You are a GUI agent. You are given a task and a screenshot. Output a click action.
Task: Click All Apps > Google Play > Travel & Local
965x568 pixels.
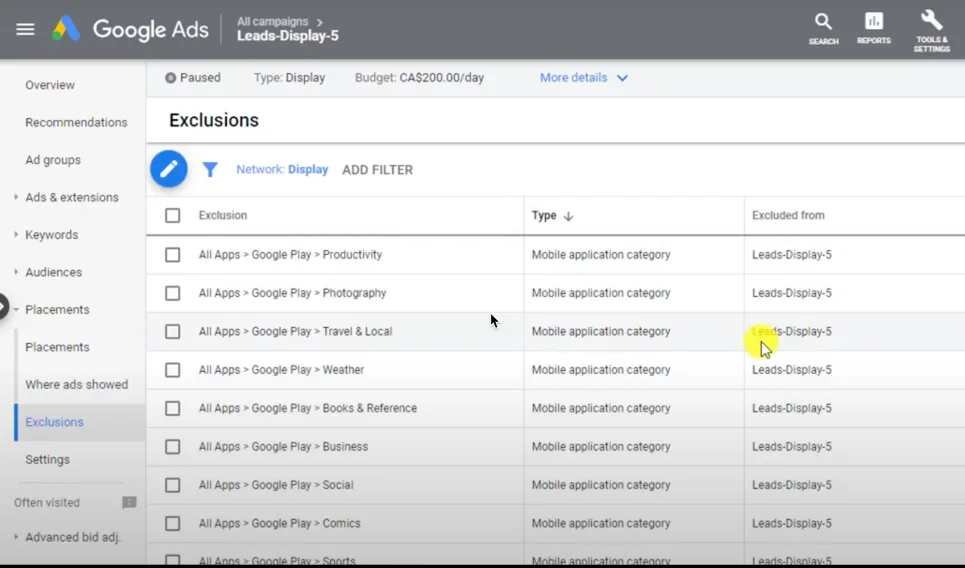(x=295, y=332)
